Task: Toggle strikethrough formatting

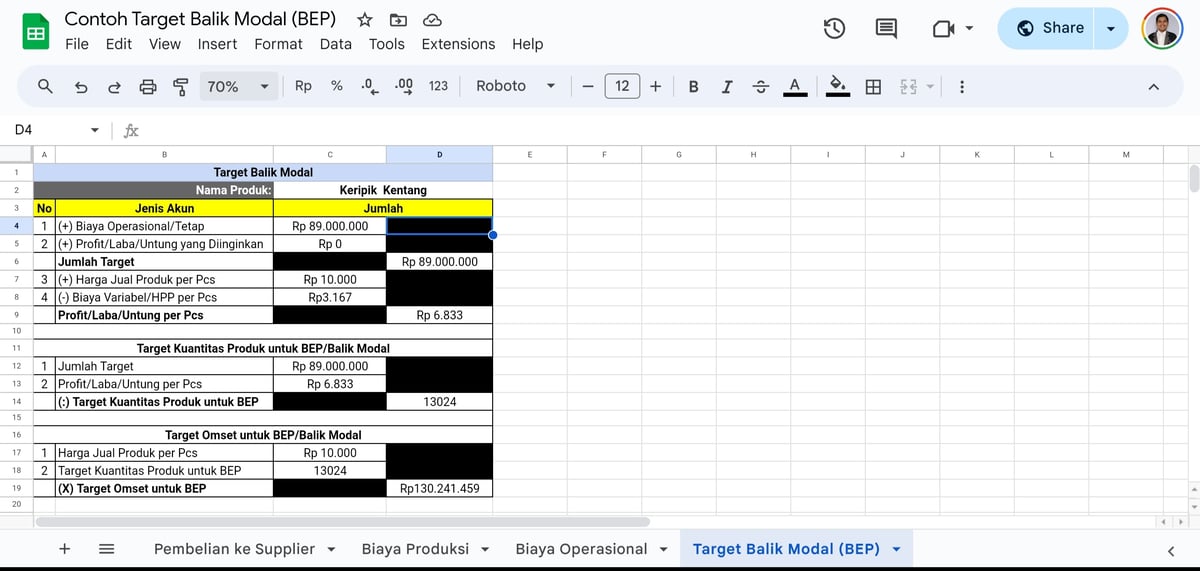Action: pos(760,87)
